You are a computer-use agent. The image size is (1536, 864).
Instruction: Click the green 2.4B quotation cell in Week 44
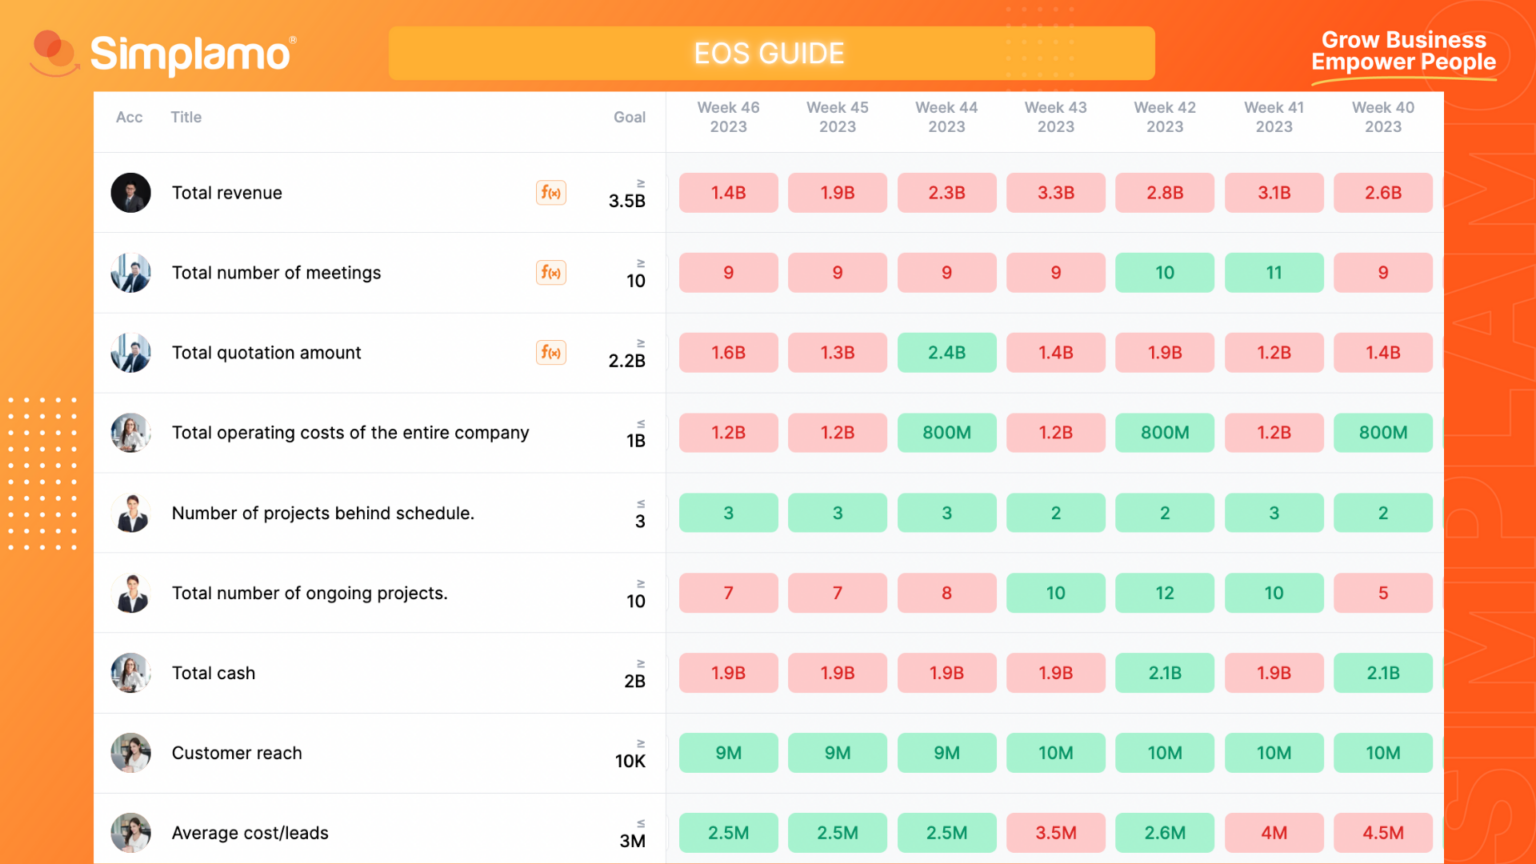point(946,352)
